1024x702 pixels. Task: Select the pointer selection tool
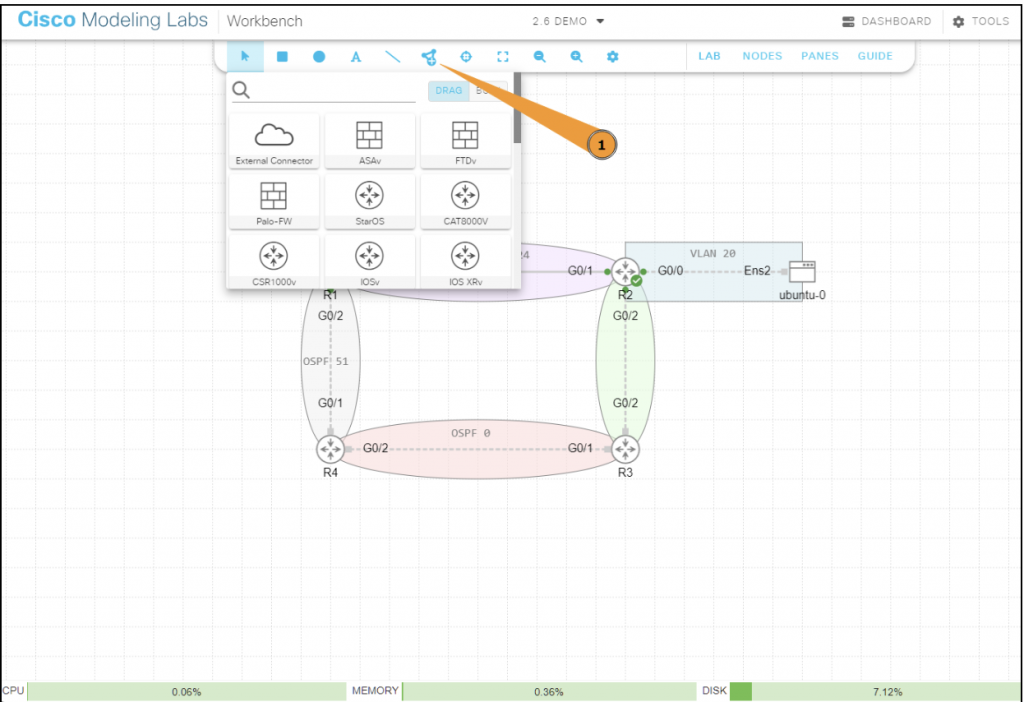point(245,57)
